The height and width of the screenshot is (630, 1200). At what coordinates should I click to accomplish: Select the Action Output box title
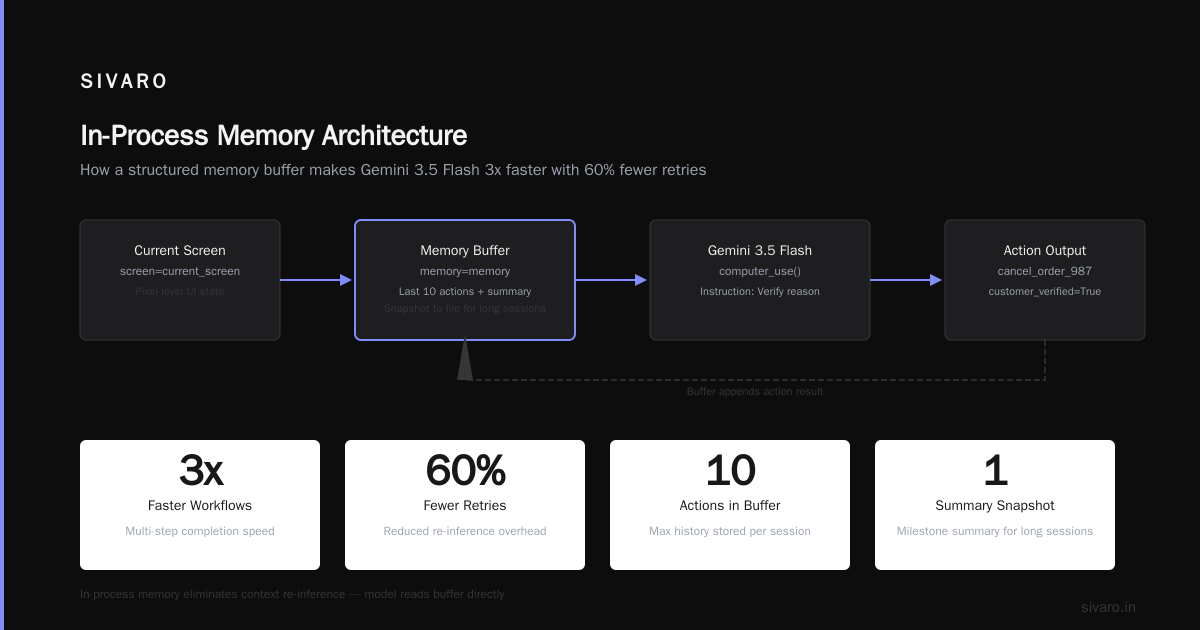pos(1045,250)
